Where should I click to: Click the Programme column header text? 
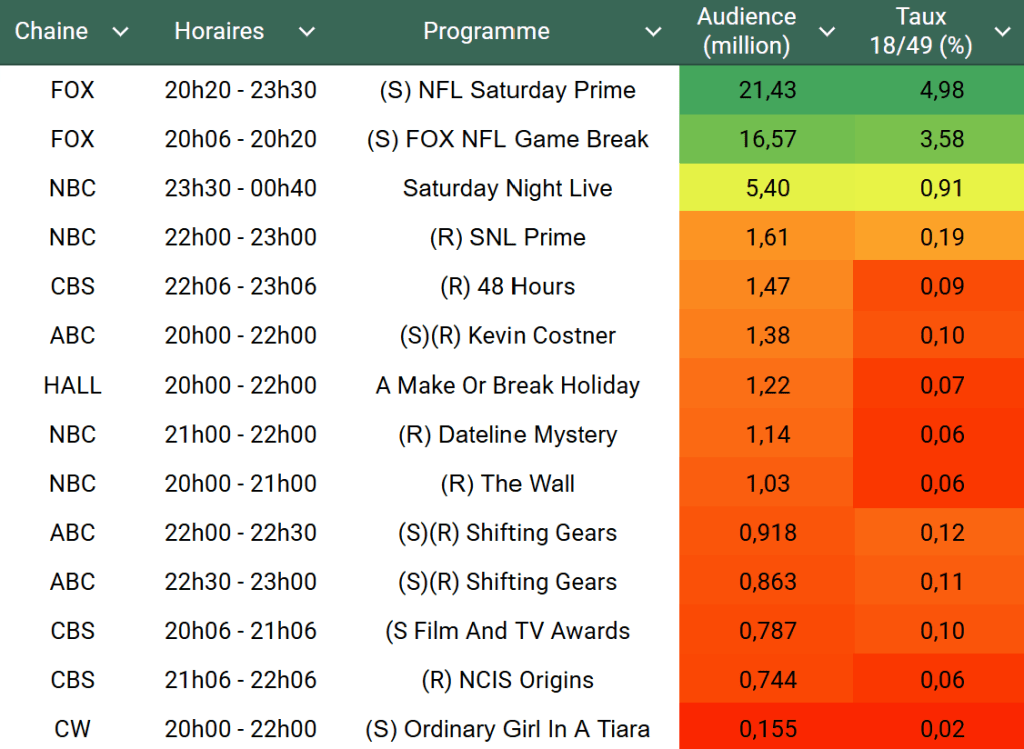pos(486,31)
